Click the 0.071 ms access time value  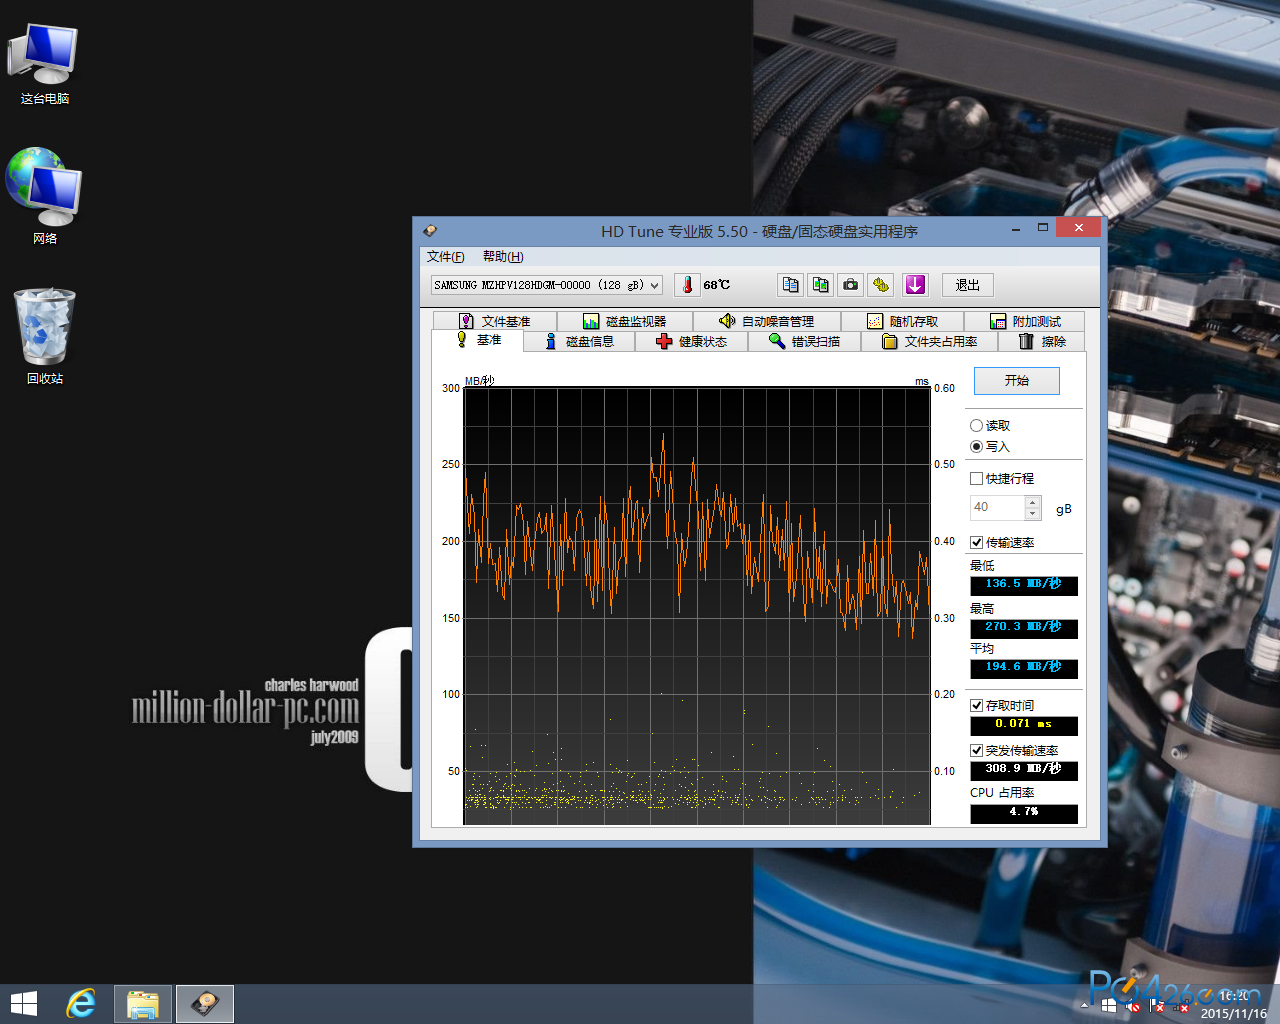click(1024, 725)
